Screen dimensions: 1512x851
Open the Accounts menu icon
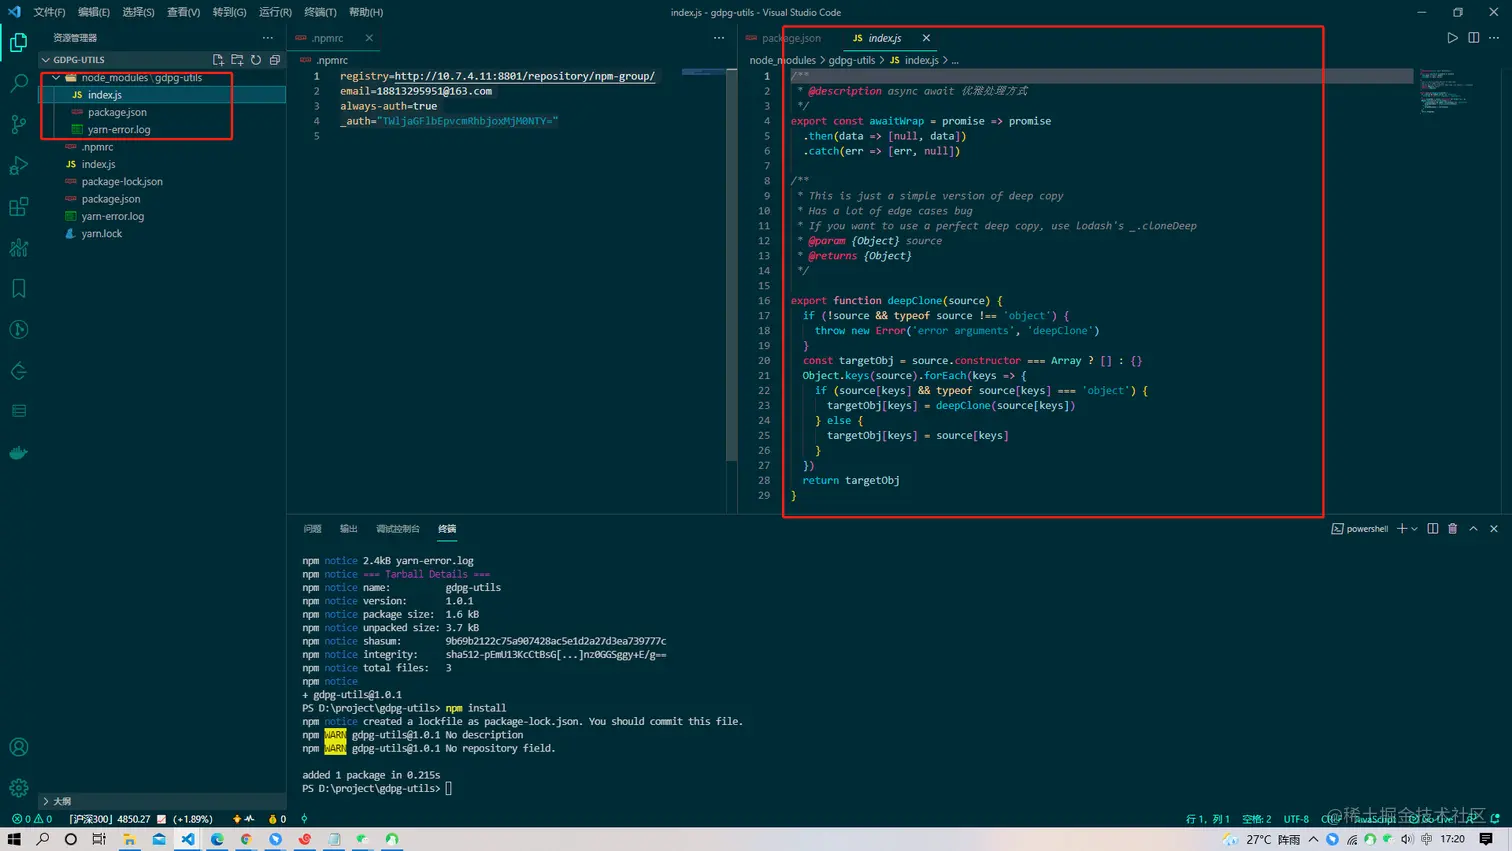coord(18,747)
